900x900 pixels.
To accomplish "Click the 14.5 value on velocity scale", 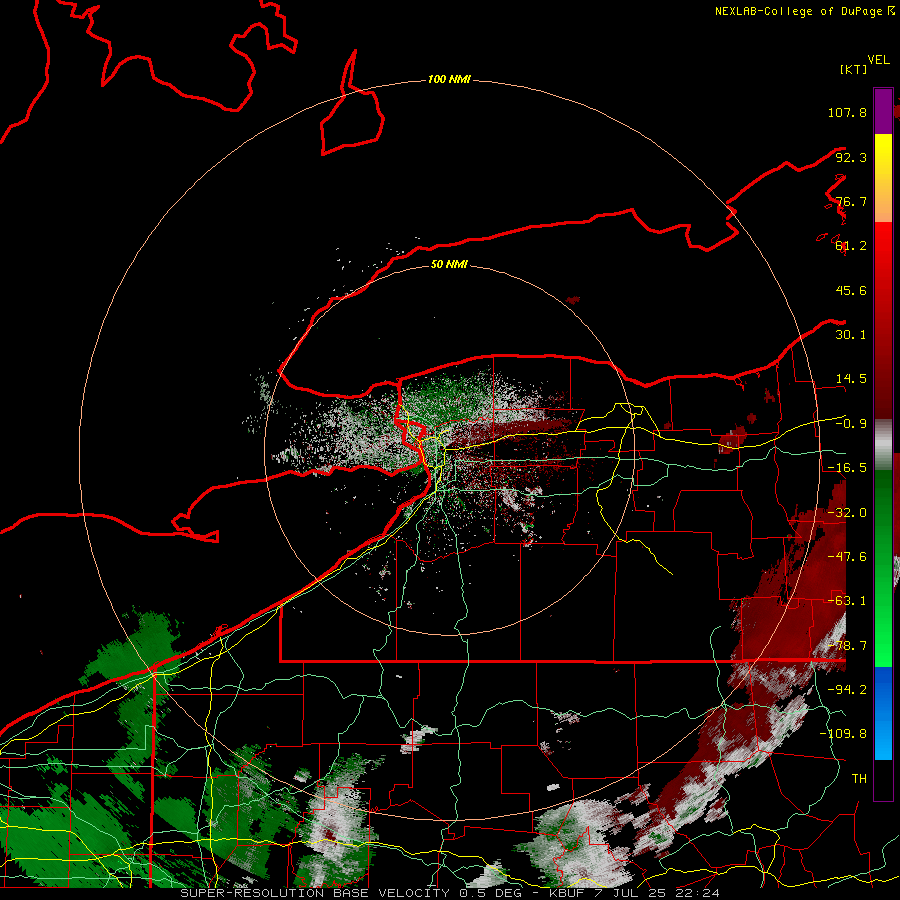I will (x=851, y=379).
